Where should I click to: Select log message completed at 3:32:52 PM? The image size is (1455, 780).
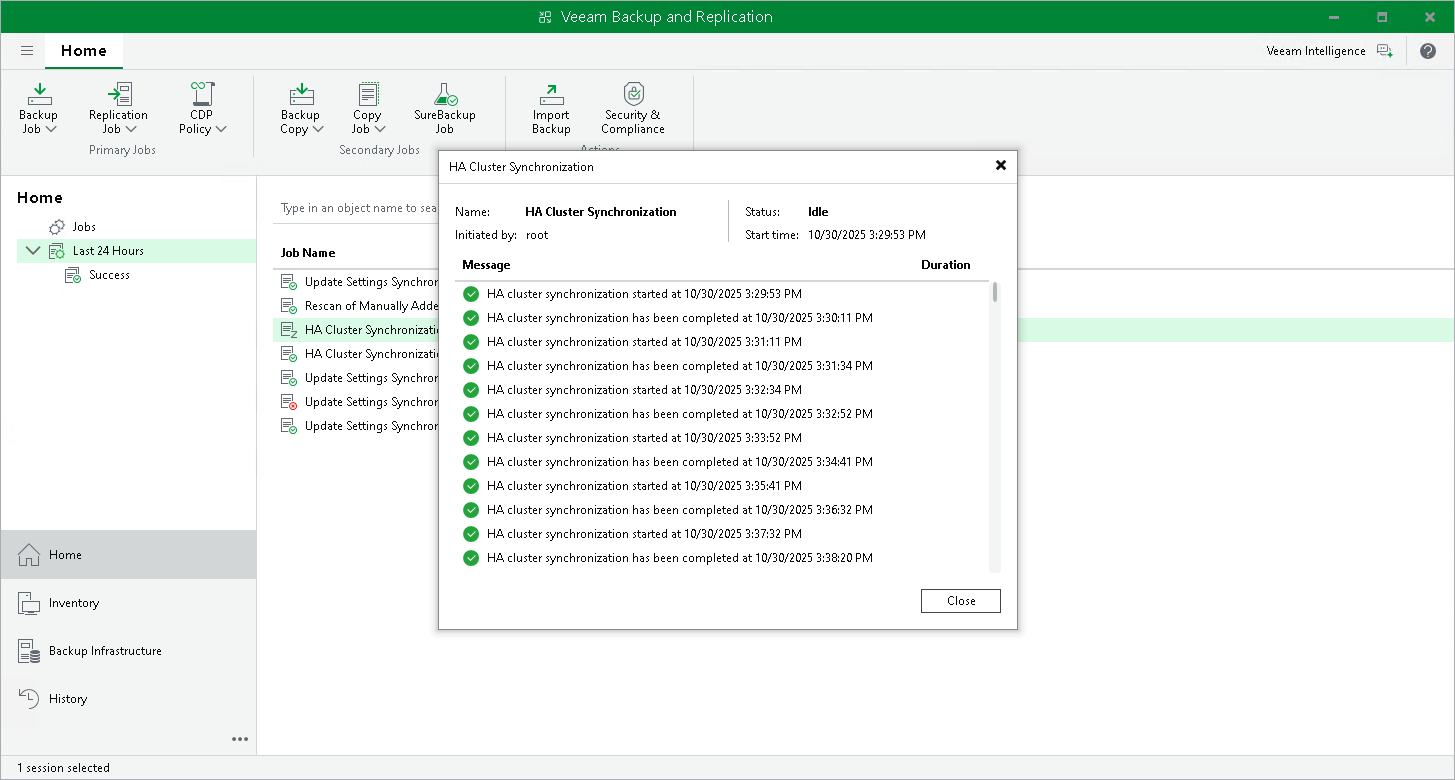point(680,414)
